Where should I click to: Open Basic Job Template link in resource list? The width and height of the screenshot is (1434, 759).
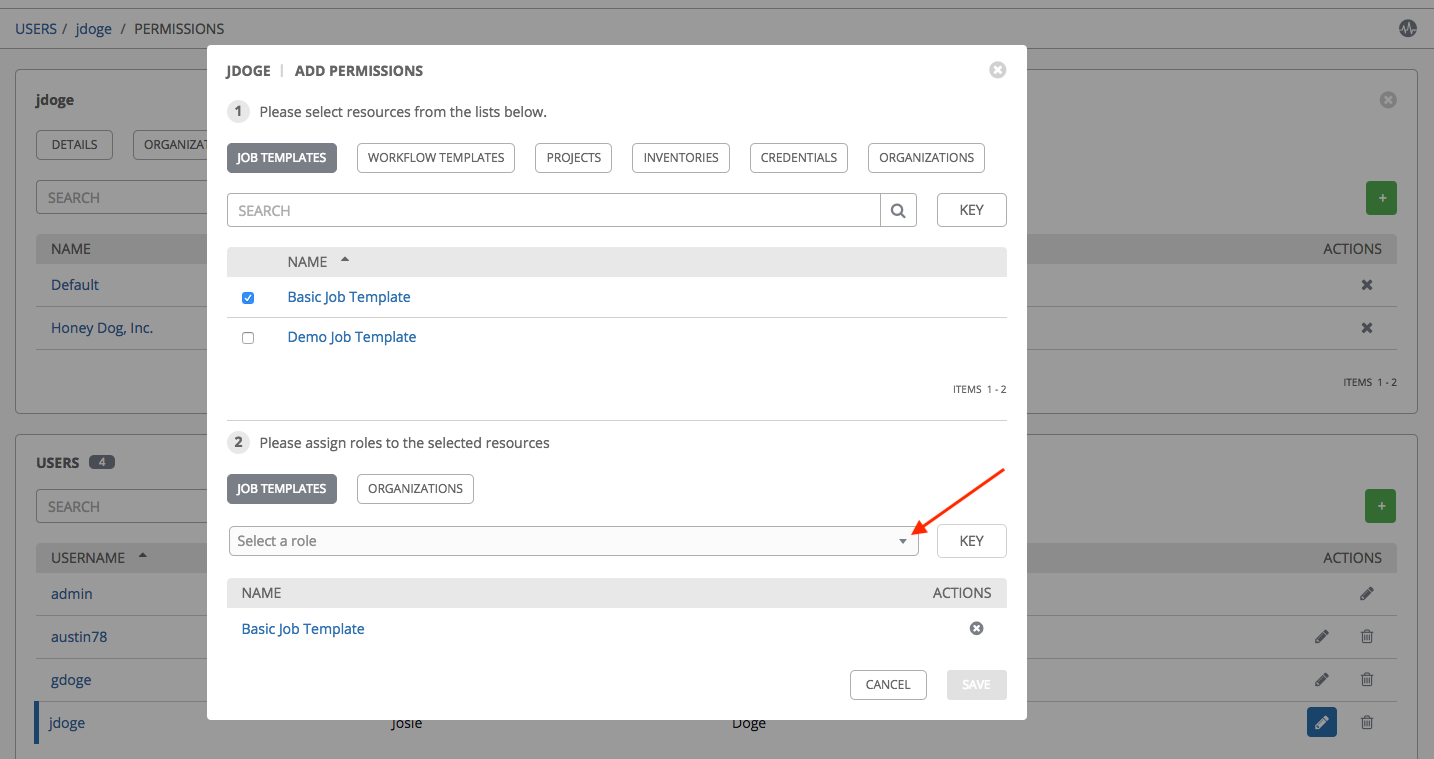[x=349, y=297]
